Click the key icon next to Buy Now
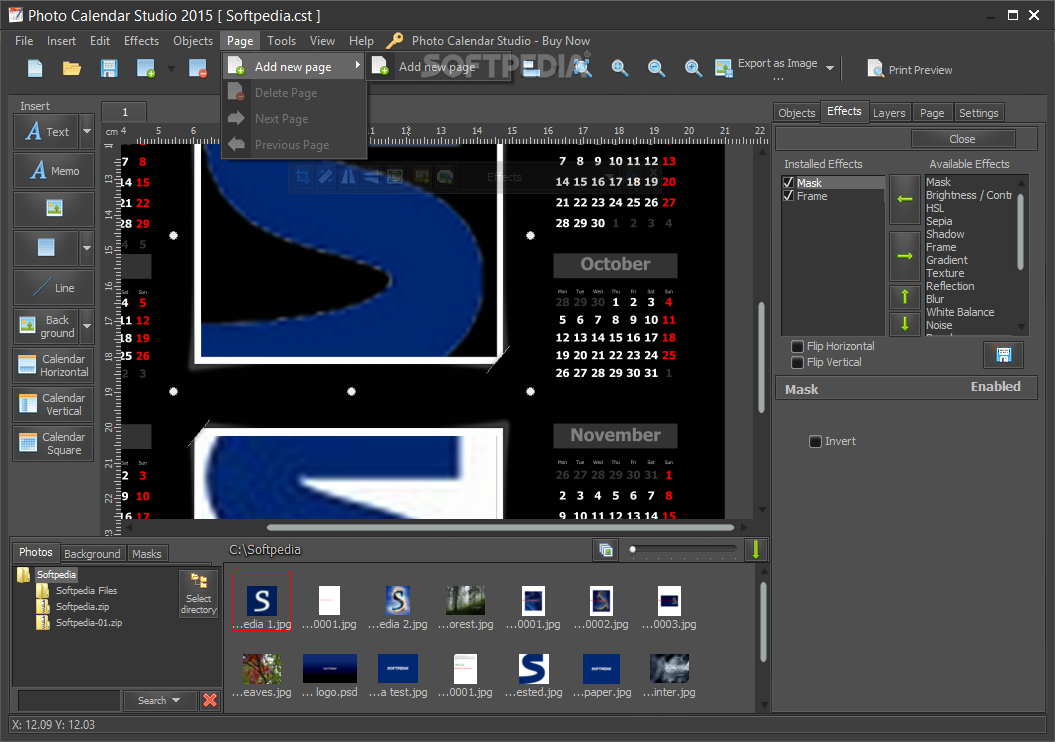This screenshot has width=1055, height=742. click(394, 40)
